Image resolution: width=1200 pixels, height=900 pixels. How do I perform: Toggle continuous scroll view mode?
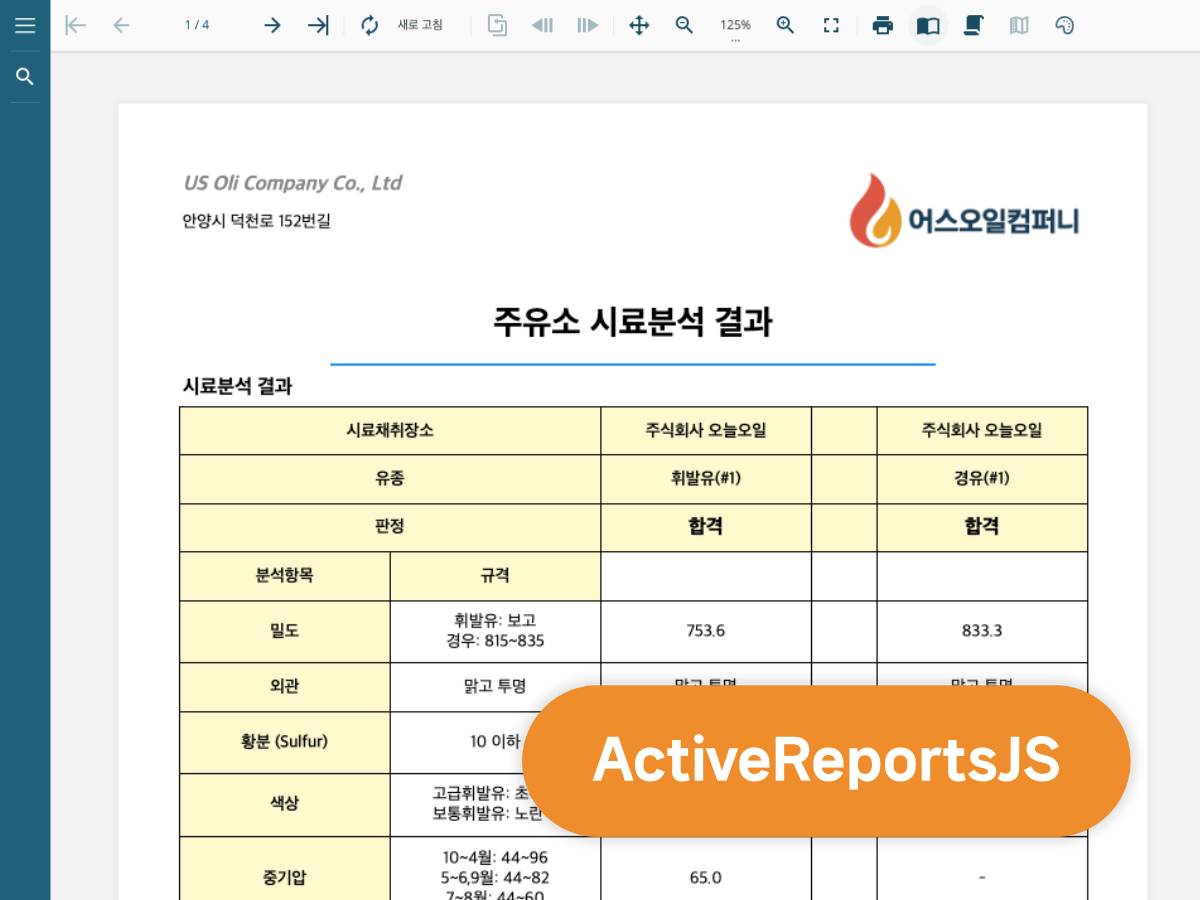(x=973, y=25)
